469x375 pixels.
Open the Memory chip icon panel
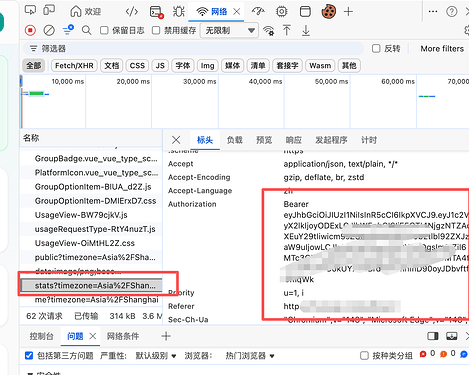[282, 12]
